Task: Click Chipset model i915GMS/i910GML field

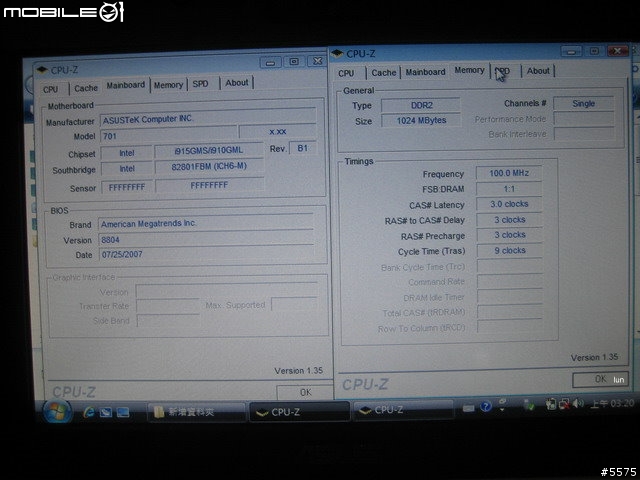Action: (209, 150)
